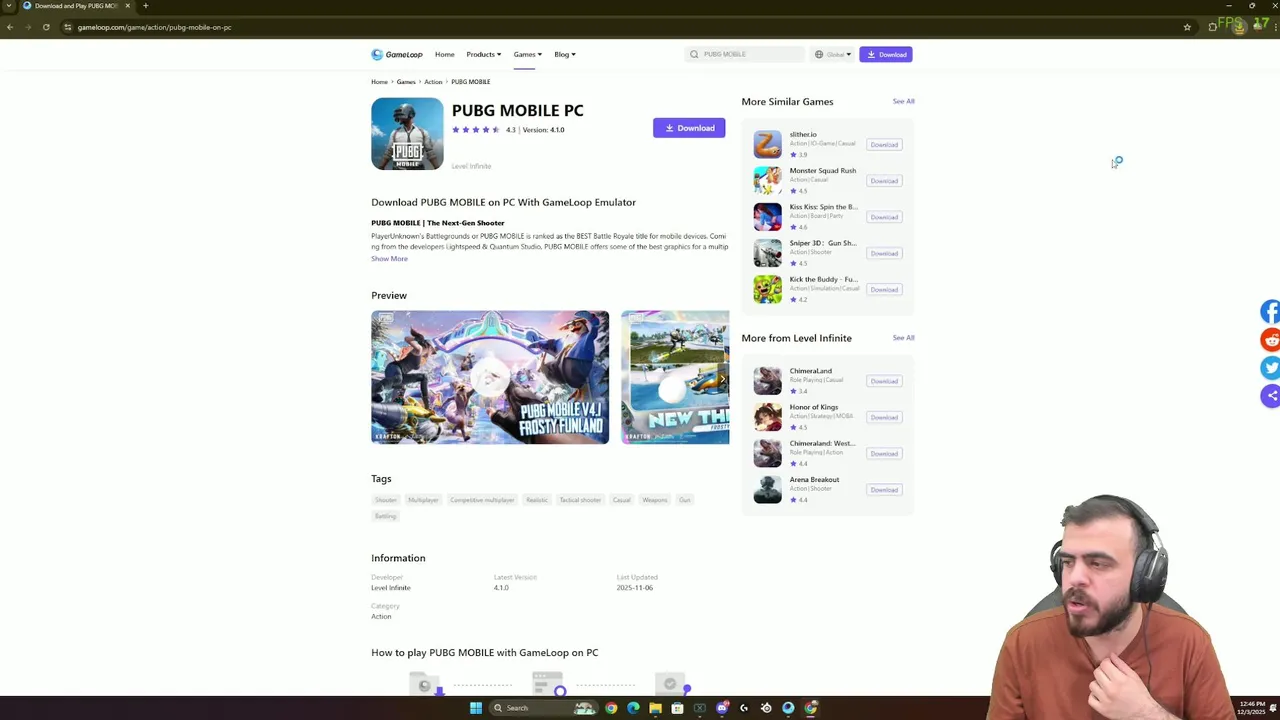Download Arena Breakout
This screenshot has height=720, width=1280.
pyautogui.click(x=884, y=489)
